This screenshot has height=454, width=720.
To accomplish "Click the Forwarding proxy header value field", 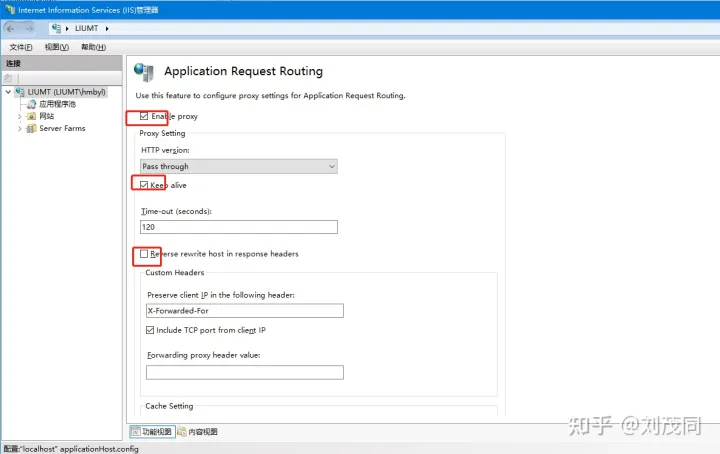I will pos(245,372).
